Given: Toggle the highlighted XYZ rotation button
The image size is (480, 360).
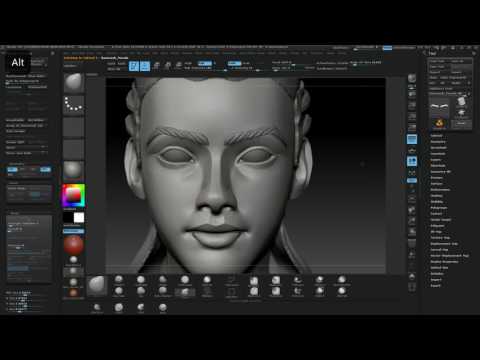Looking at the screenshot, I should 412,180.
